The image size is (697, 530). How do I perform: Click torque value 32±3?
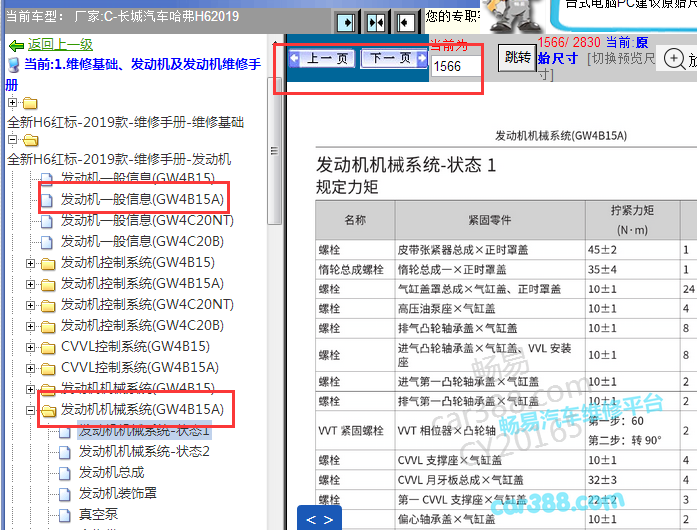pos(602,480)
